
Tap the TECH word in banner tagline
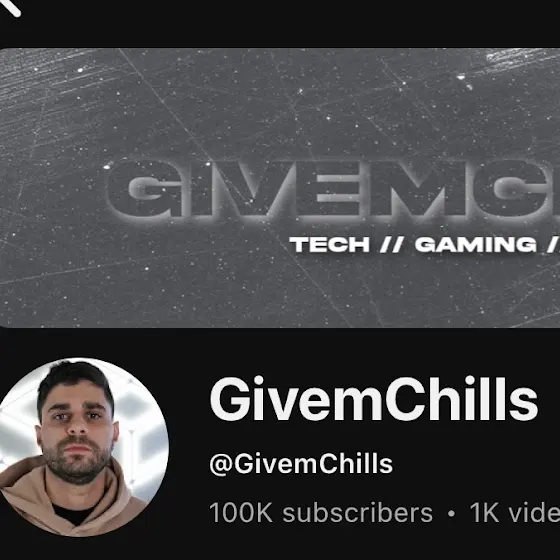click(330, 245)
